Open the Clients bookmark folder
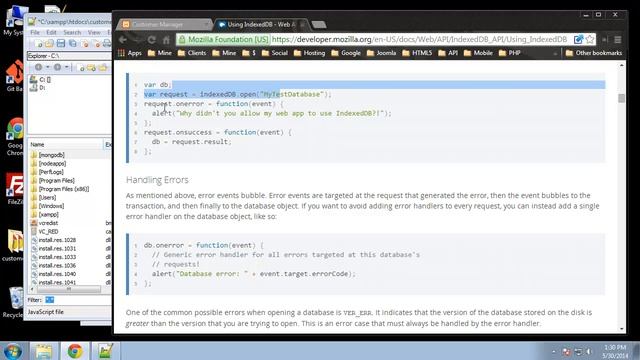The image size is (640, 360). point(192,53)
